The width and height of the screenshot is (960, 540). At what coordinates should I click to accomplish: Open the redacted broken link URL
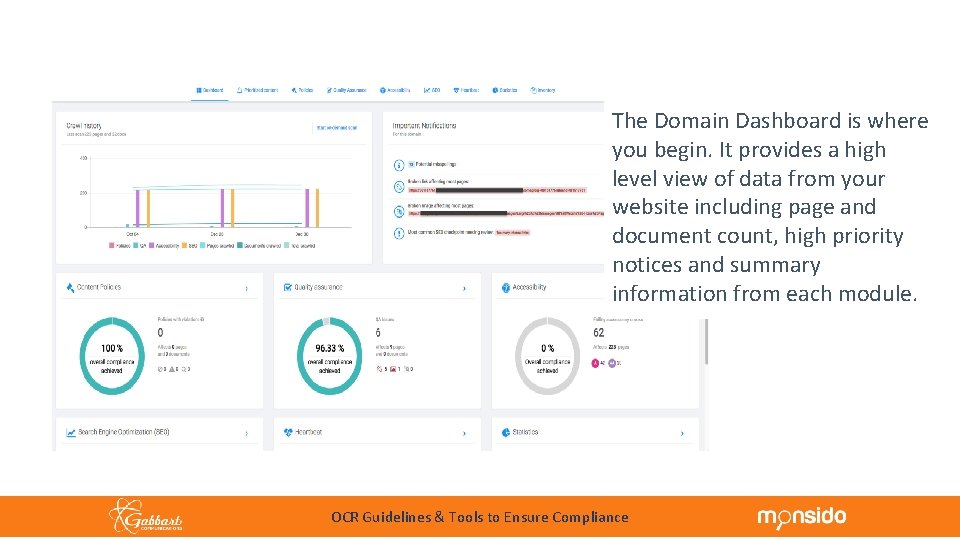click(x=497, y=190)
